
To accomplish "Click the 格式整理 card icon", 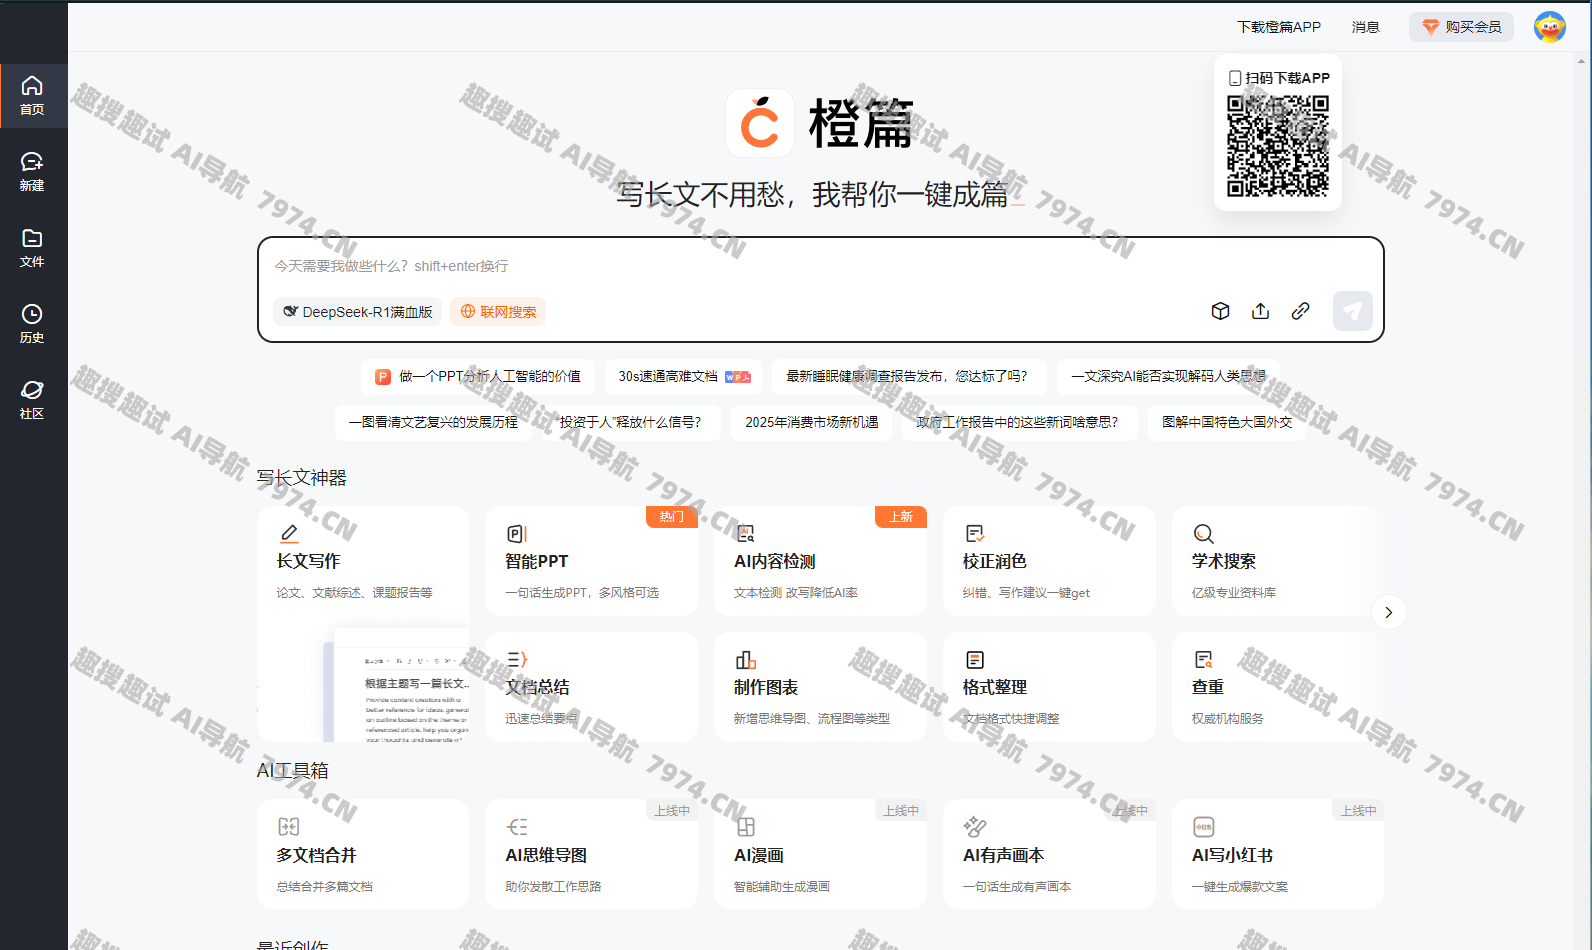I will click(974, 659).
